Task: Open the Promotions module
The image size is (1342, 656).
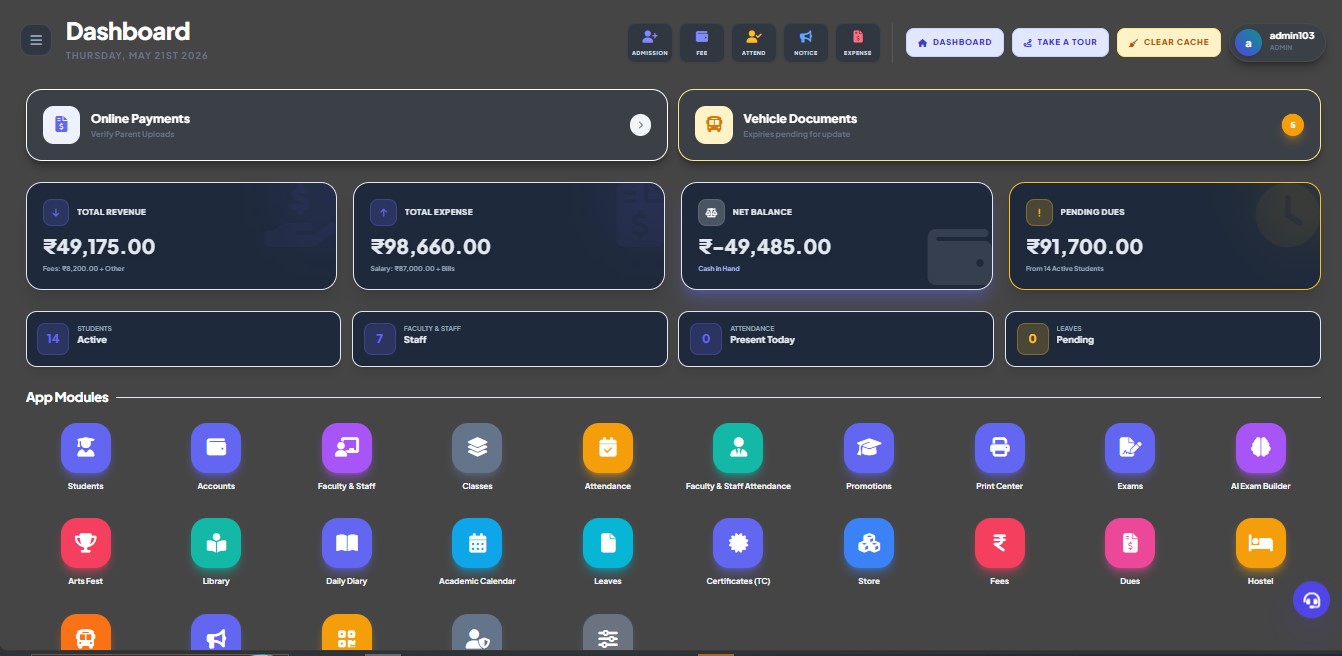Action: [869, 448]
